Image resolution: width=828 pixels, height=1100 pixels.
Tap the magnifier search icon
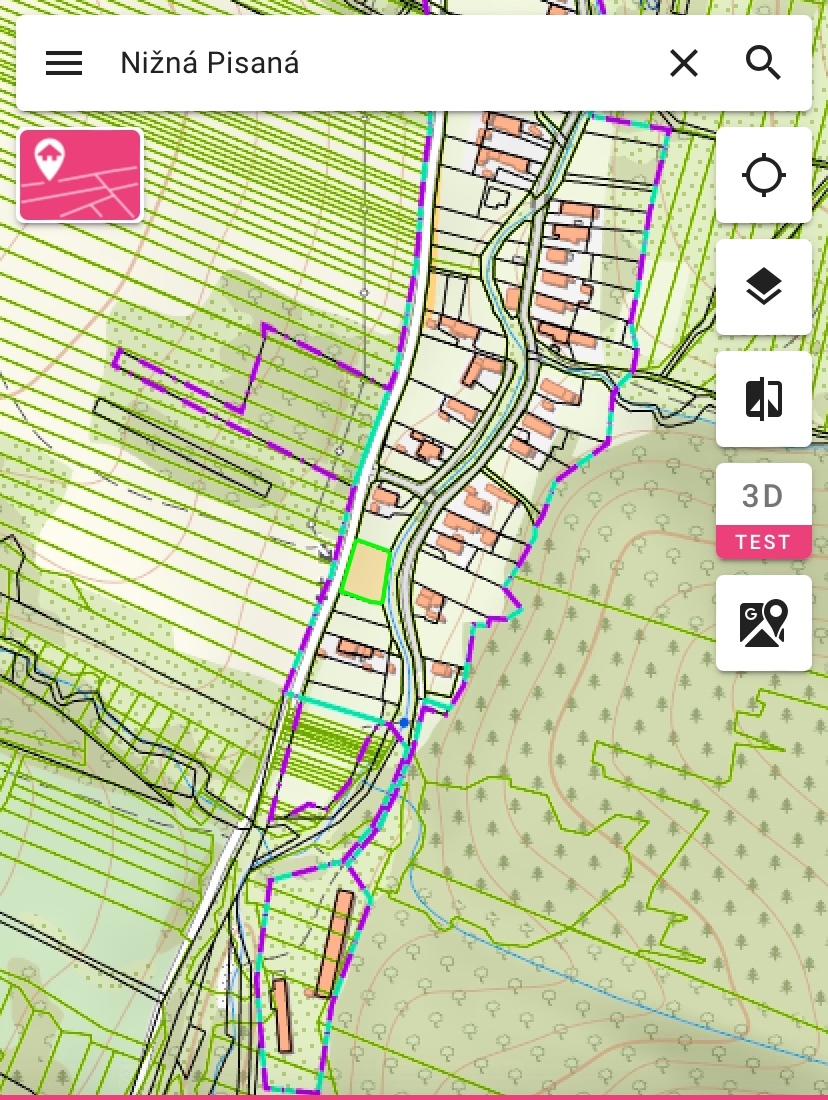coord(763,63)
